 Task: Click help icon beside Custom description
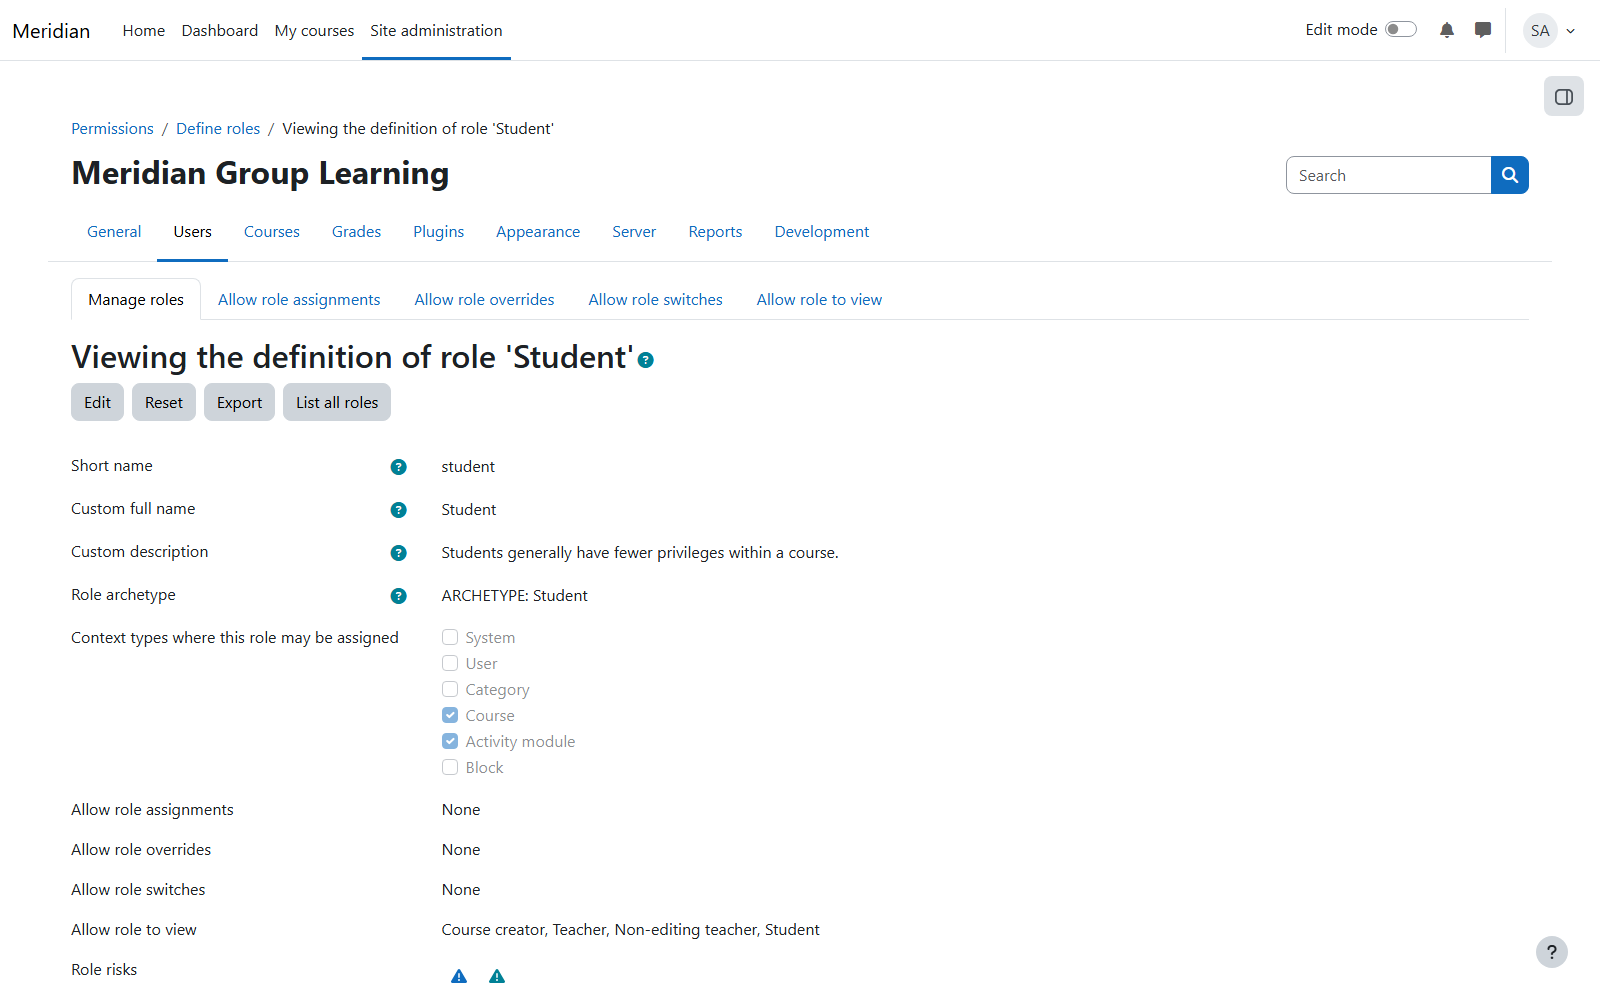(x=398, y=553)
